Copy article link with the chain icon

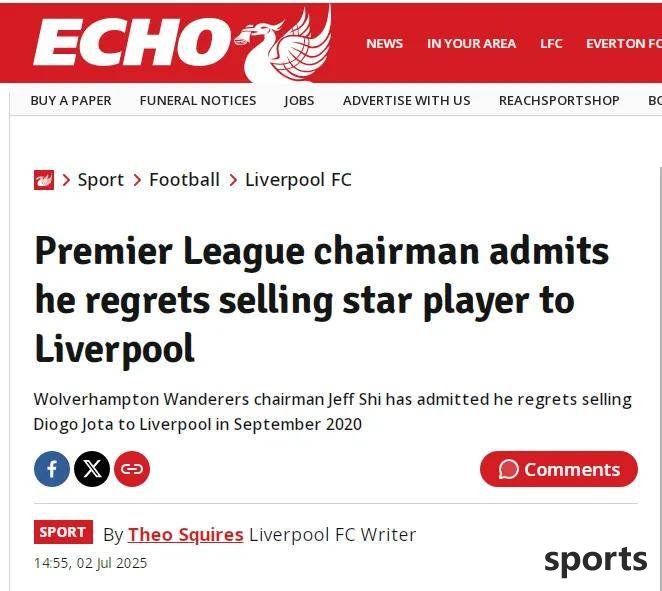(x=132, y=469)
